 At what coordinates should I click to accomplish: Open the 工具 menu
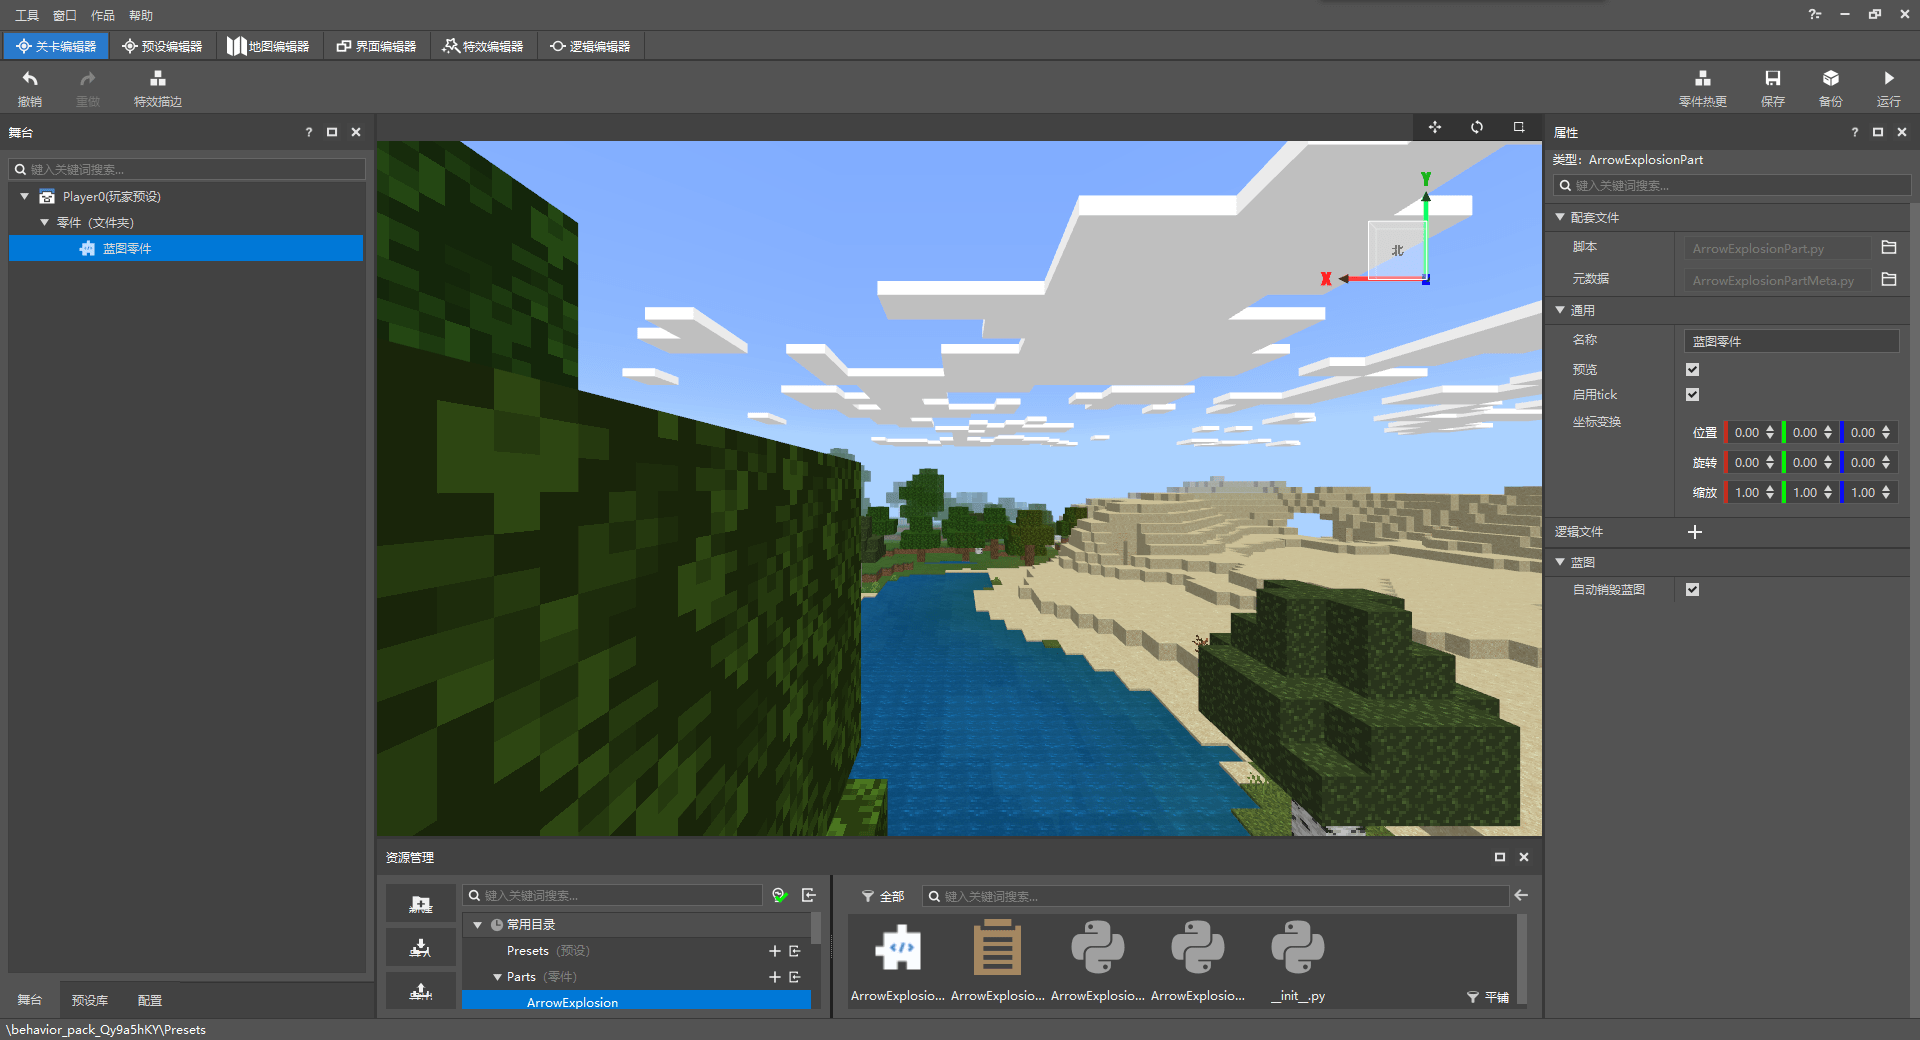[27, 15]
